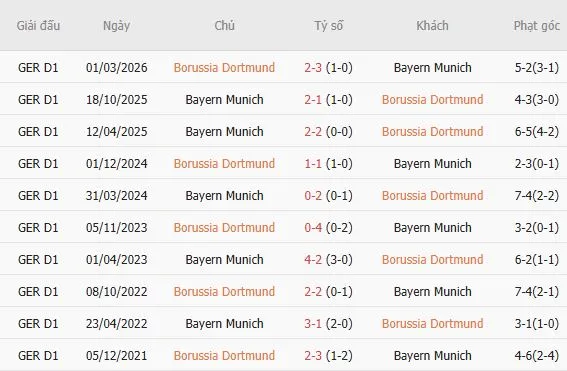This screenshot has width=567, height=371.
Task: Open Bayern Munich home team on 18/10/2025
Action: [x=224, y=99]
